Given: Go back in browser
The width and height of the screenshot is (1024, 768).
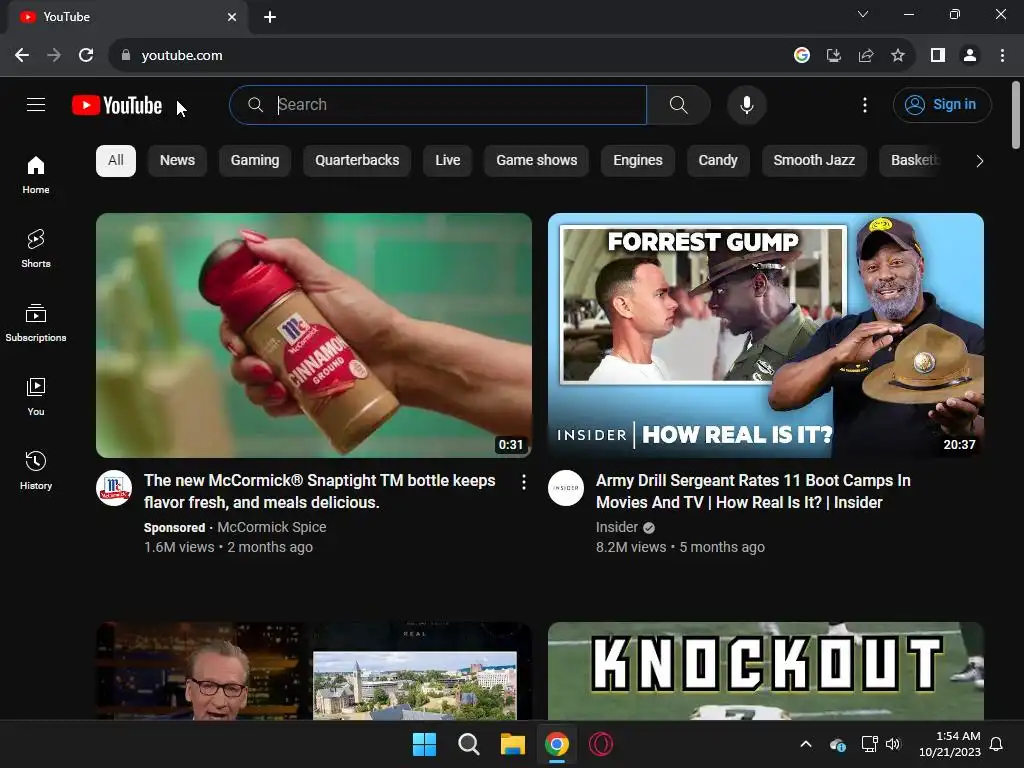Looking at the screenshot, I should coord(22,55).
